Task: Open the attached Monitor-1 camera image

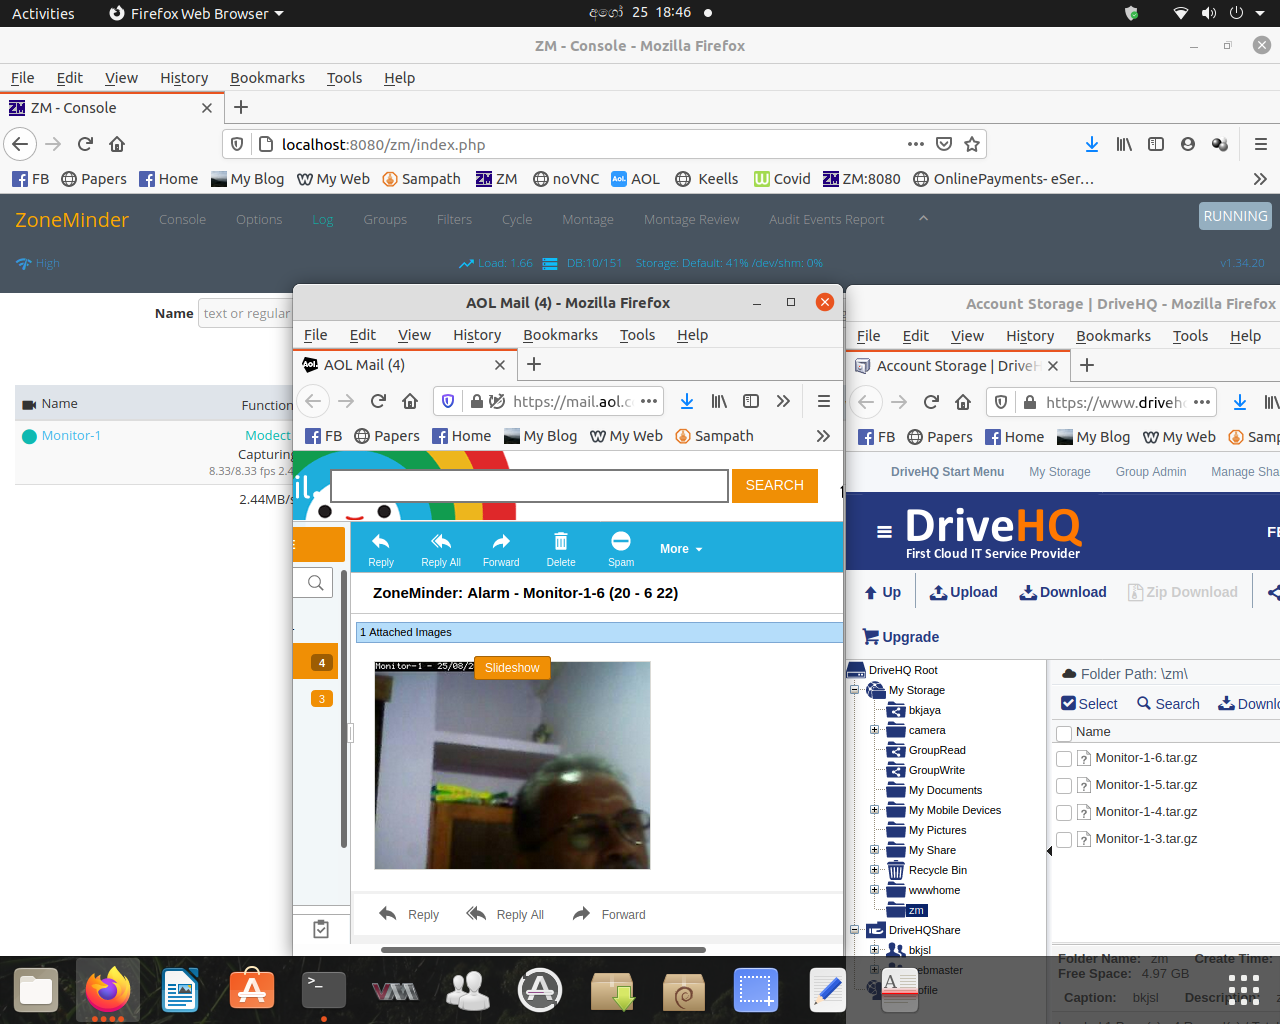Action: coord(512,765)
